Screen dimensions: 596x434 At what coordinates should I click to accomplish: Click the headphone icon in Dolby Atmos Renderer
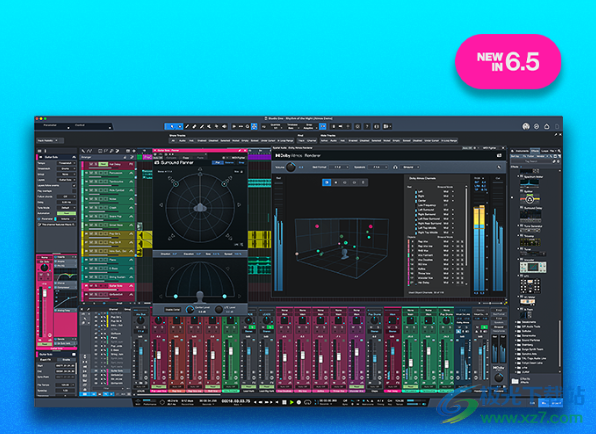[x=395, y=167]
